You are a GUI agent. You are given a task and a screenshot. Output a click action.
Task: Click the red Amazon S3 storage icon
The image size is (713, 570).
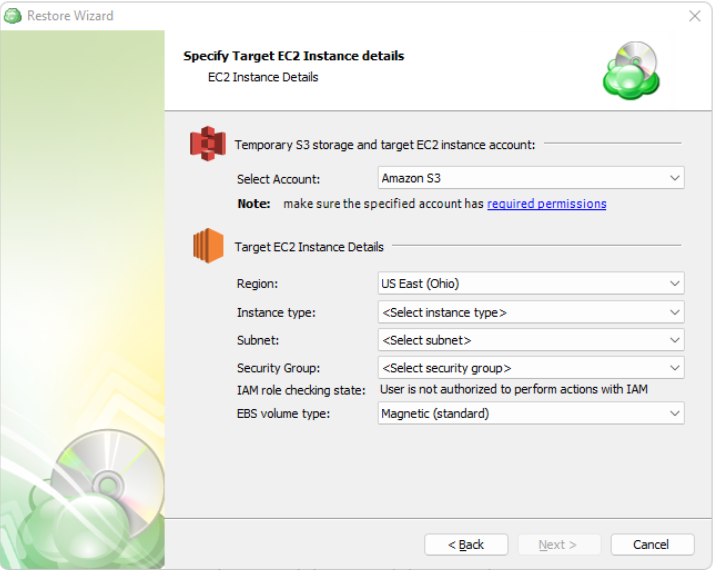(x=208, y=144)
